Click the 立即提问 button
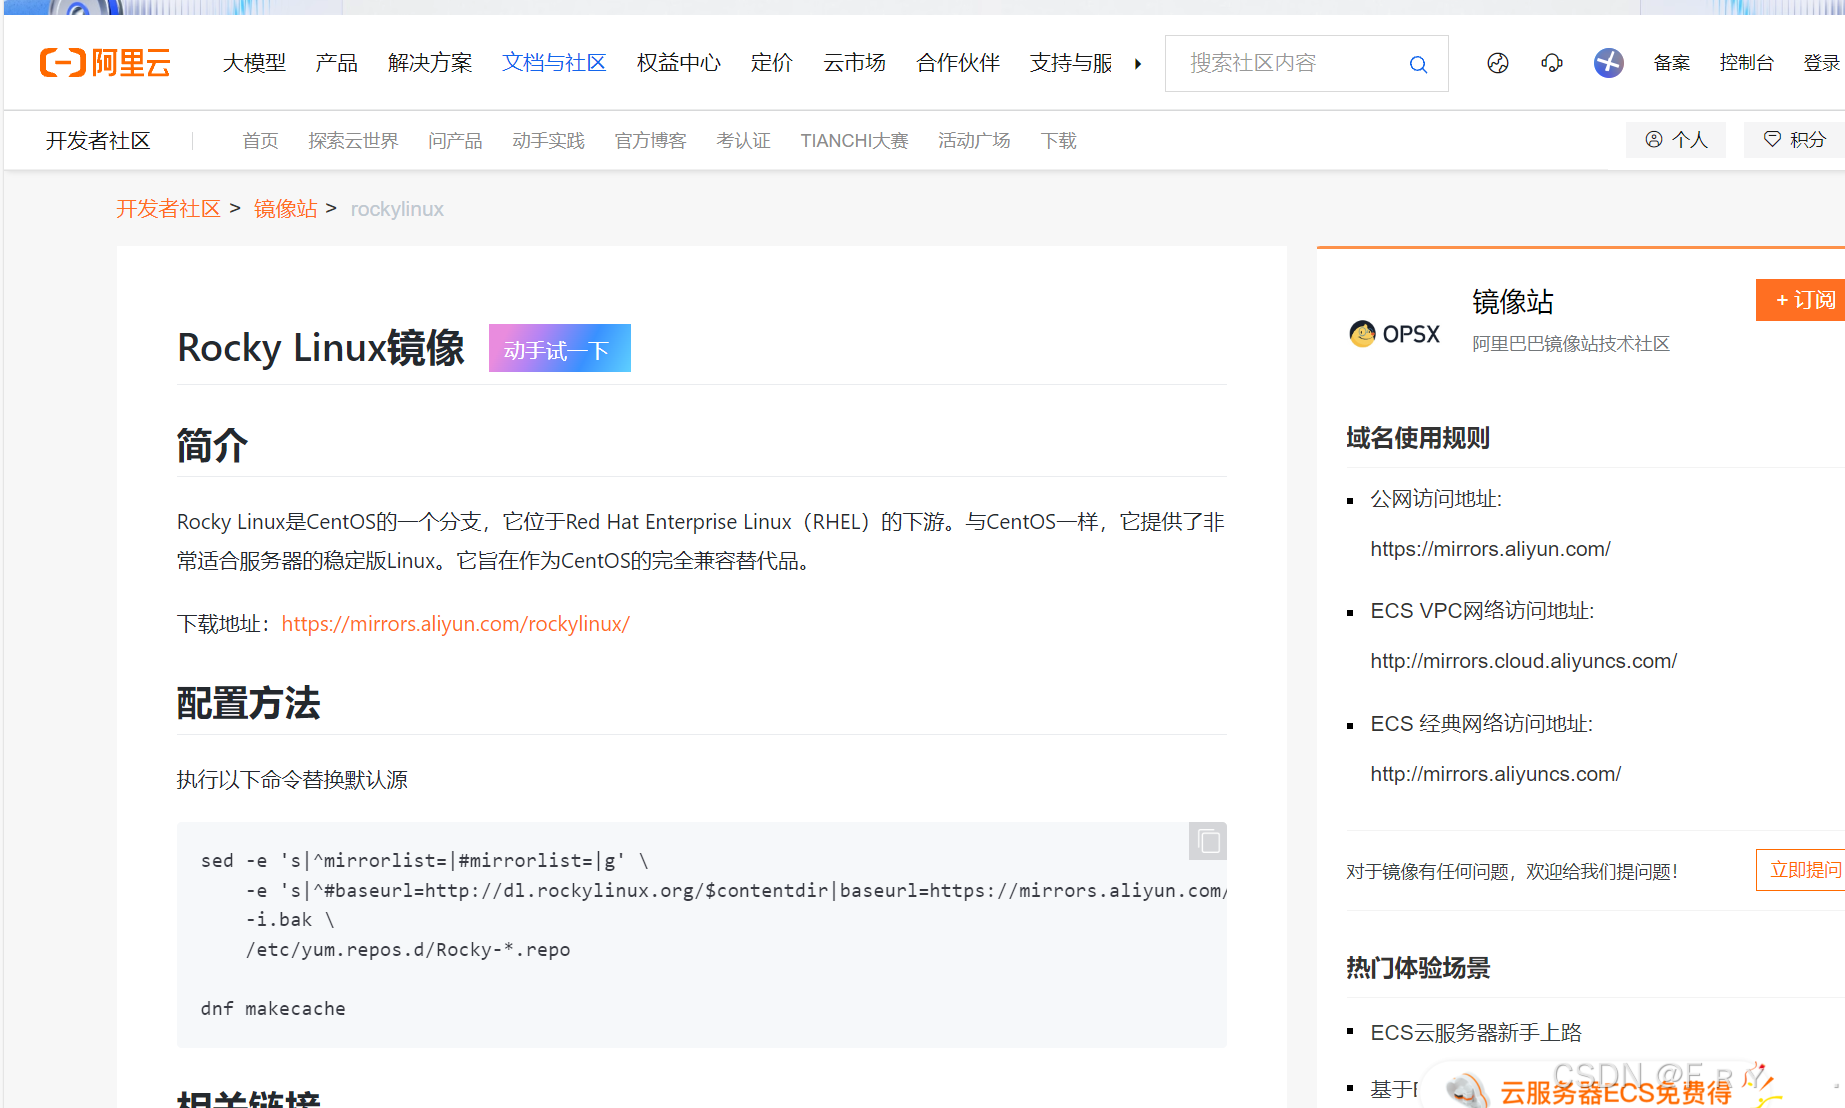This screenshot has width=1845, height=1108. 1801,870
